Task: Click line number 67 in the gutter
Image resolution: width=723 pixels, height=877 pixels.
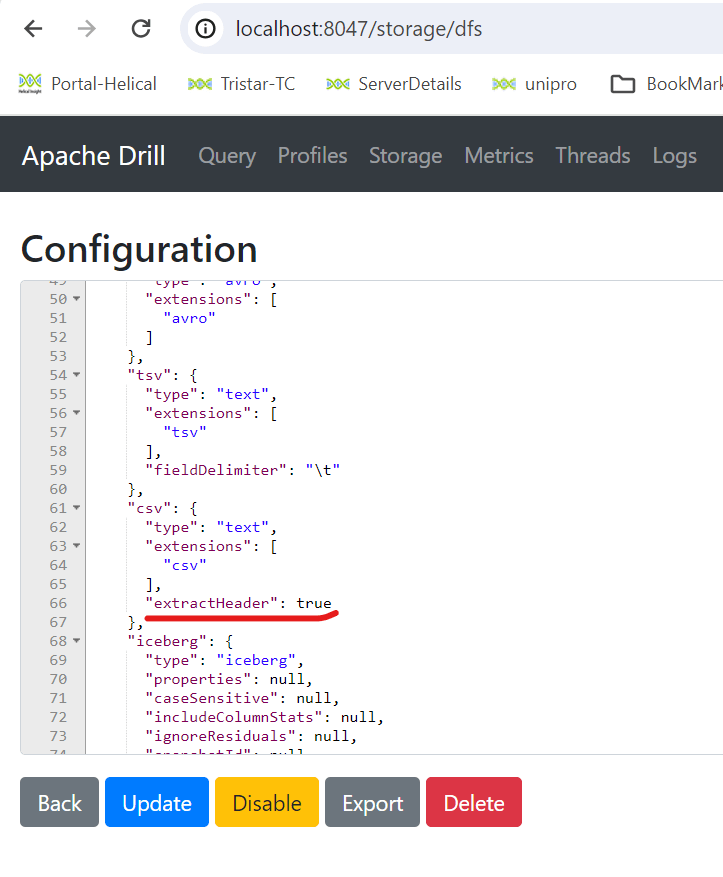Action: point(58,623)
